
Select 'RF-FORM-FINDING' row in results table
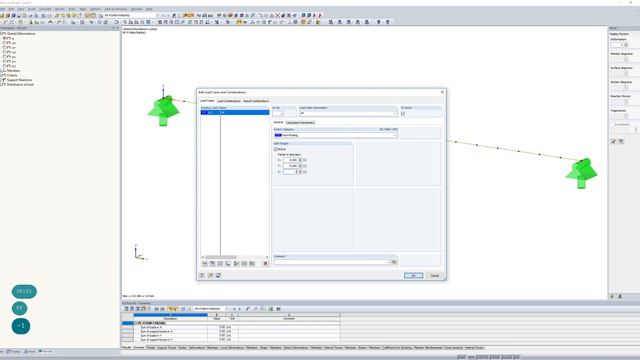click(x=237, y=323)
